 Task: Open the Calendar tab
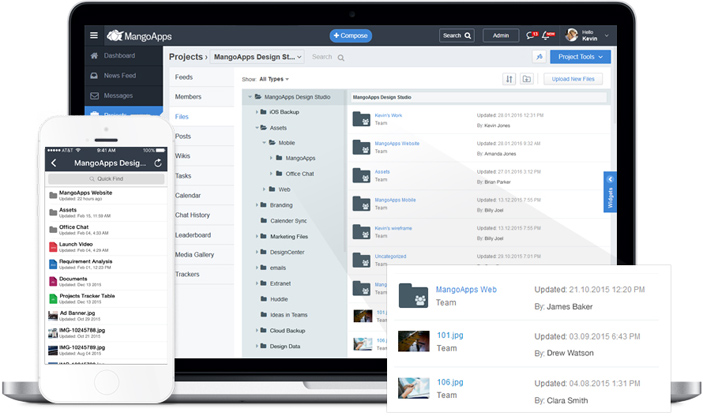(188, 195)
